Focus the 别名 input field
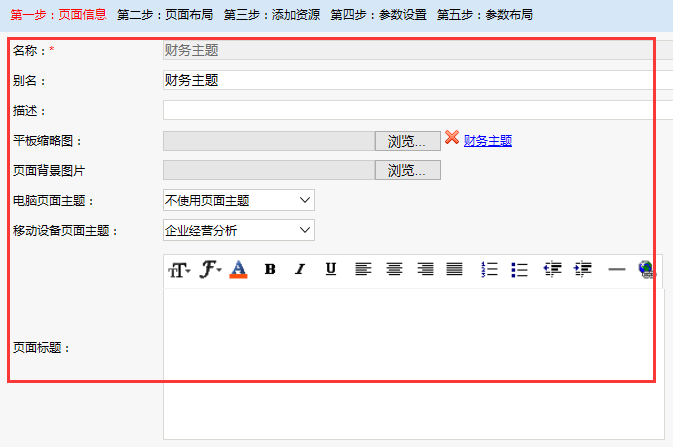 (418, 80)
